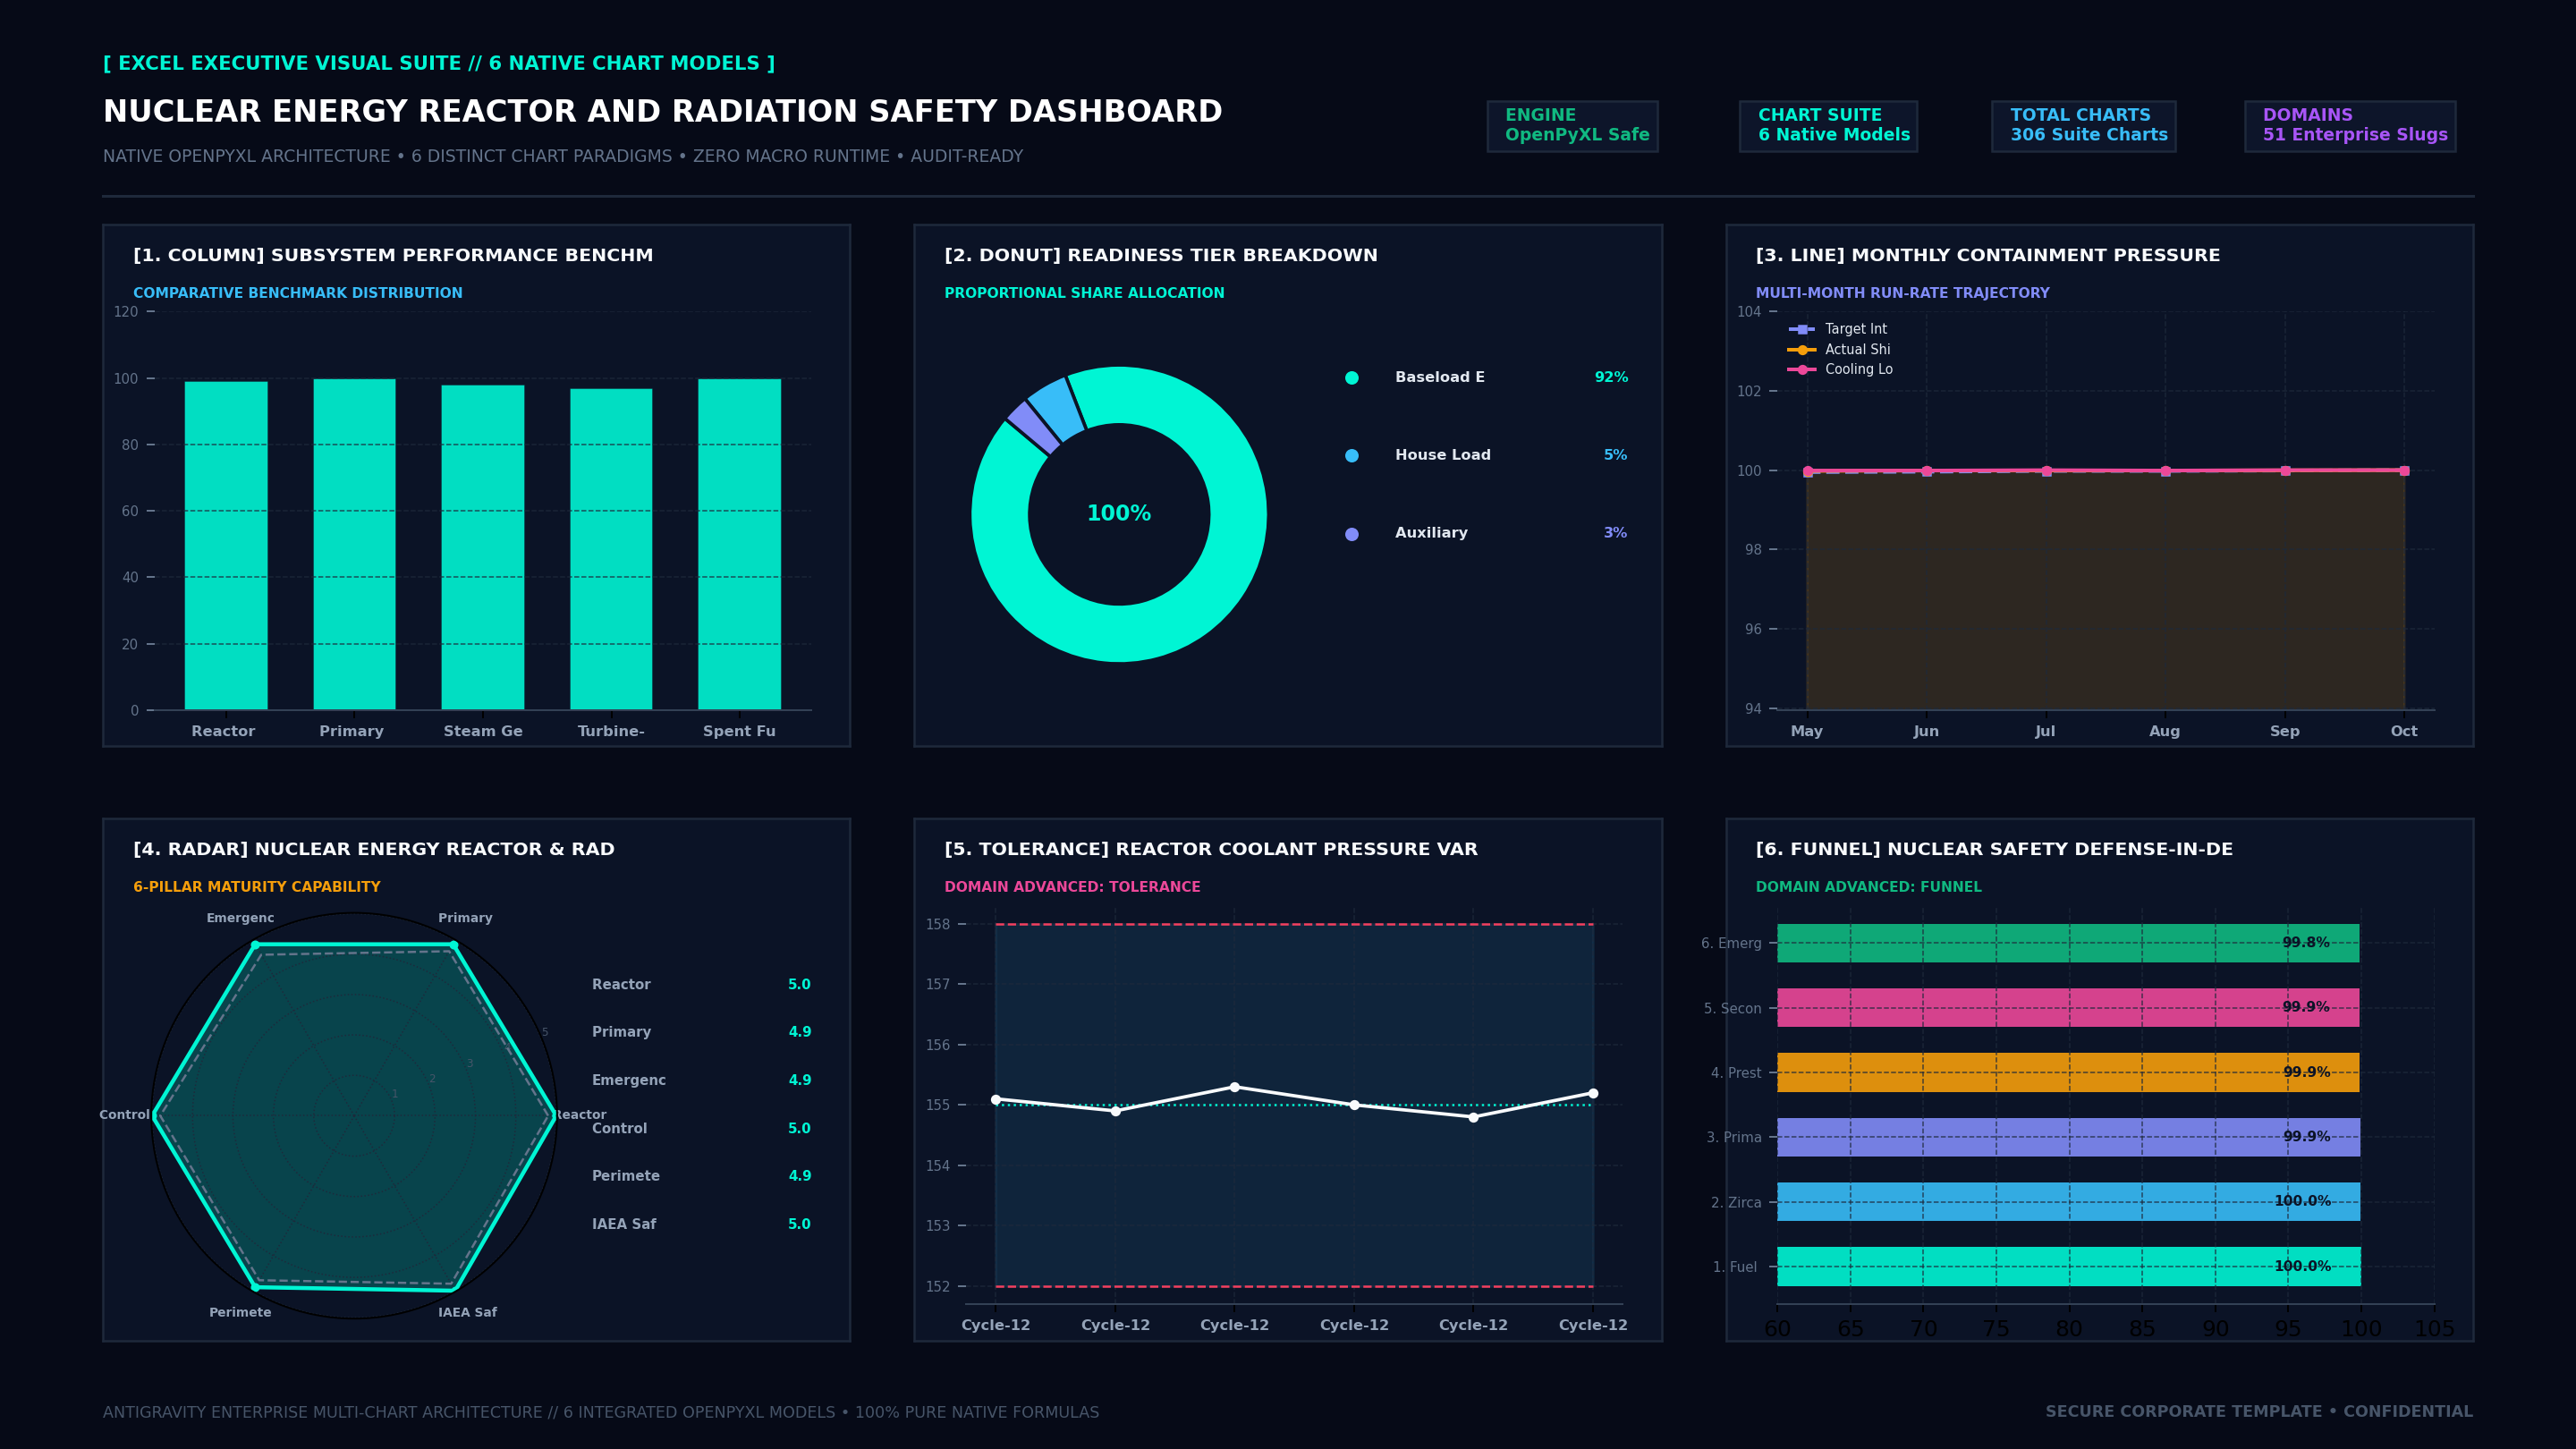Click the 100% donut center label
Viewport: 2576px width, 1449px height.
[1119, 514]
